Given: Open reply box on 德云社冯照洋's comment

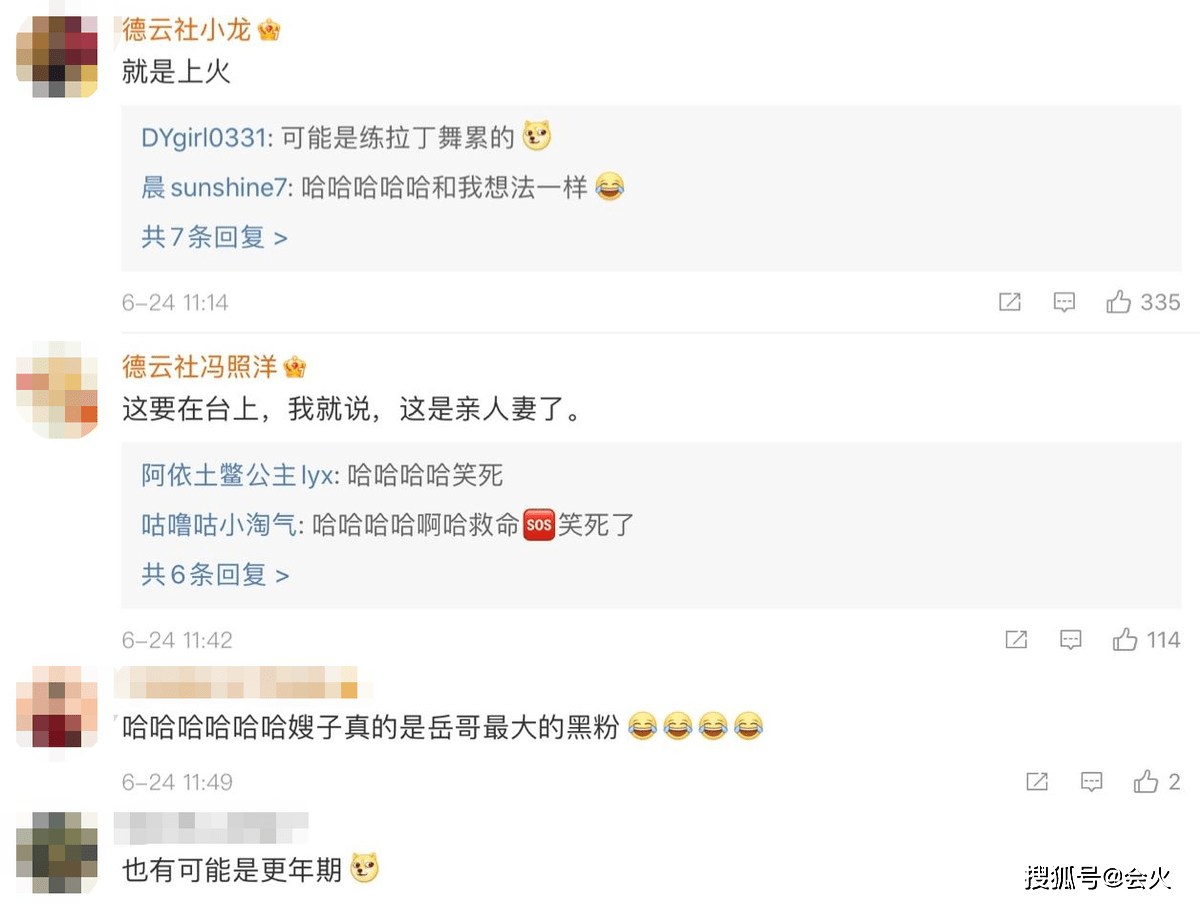Looking at the screenshot, I should tap(1071, 640).
